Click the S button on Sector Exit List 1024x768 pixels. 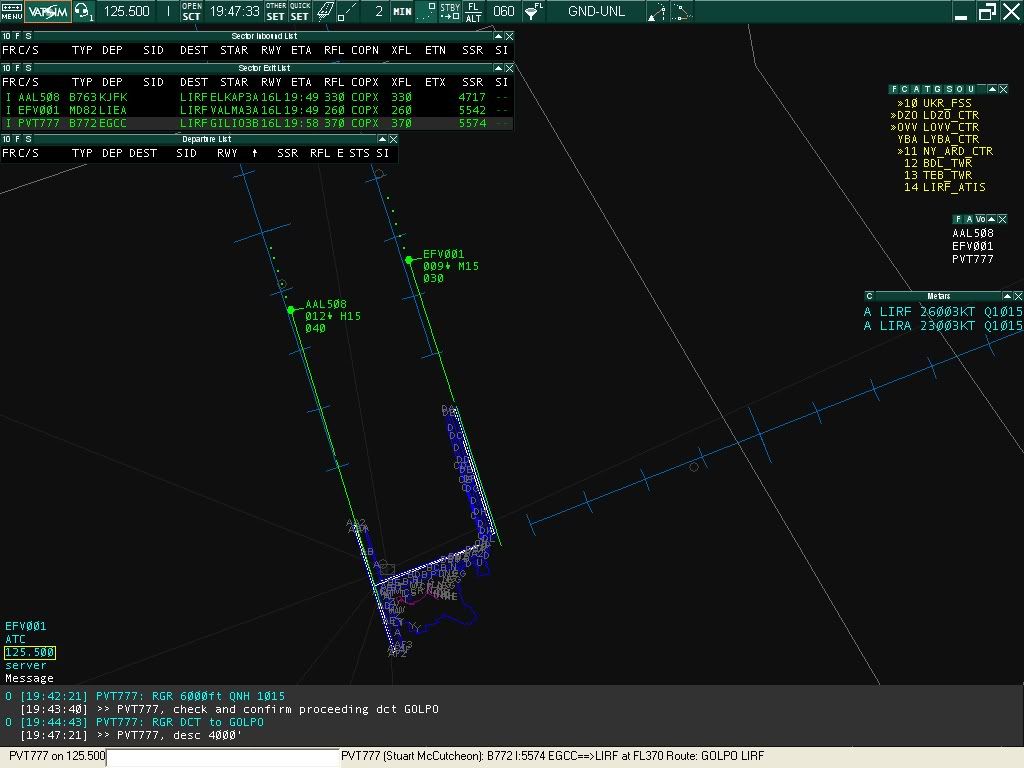(x=28, y=68)
